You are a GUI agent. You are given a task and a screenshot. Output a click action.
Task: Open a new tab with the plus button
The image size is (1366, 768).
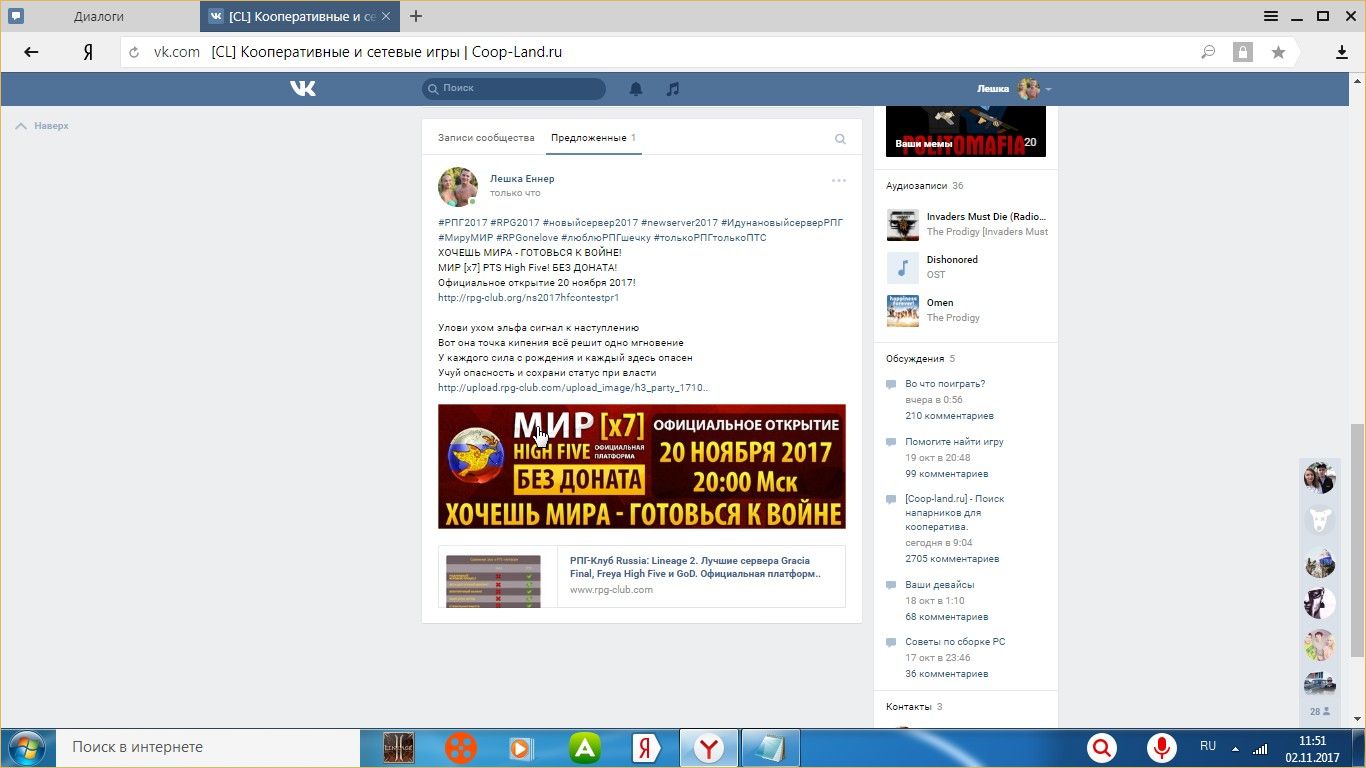[416, 16]
